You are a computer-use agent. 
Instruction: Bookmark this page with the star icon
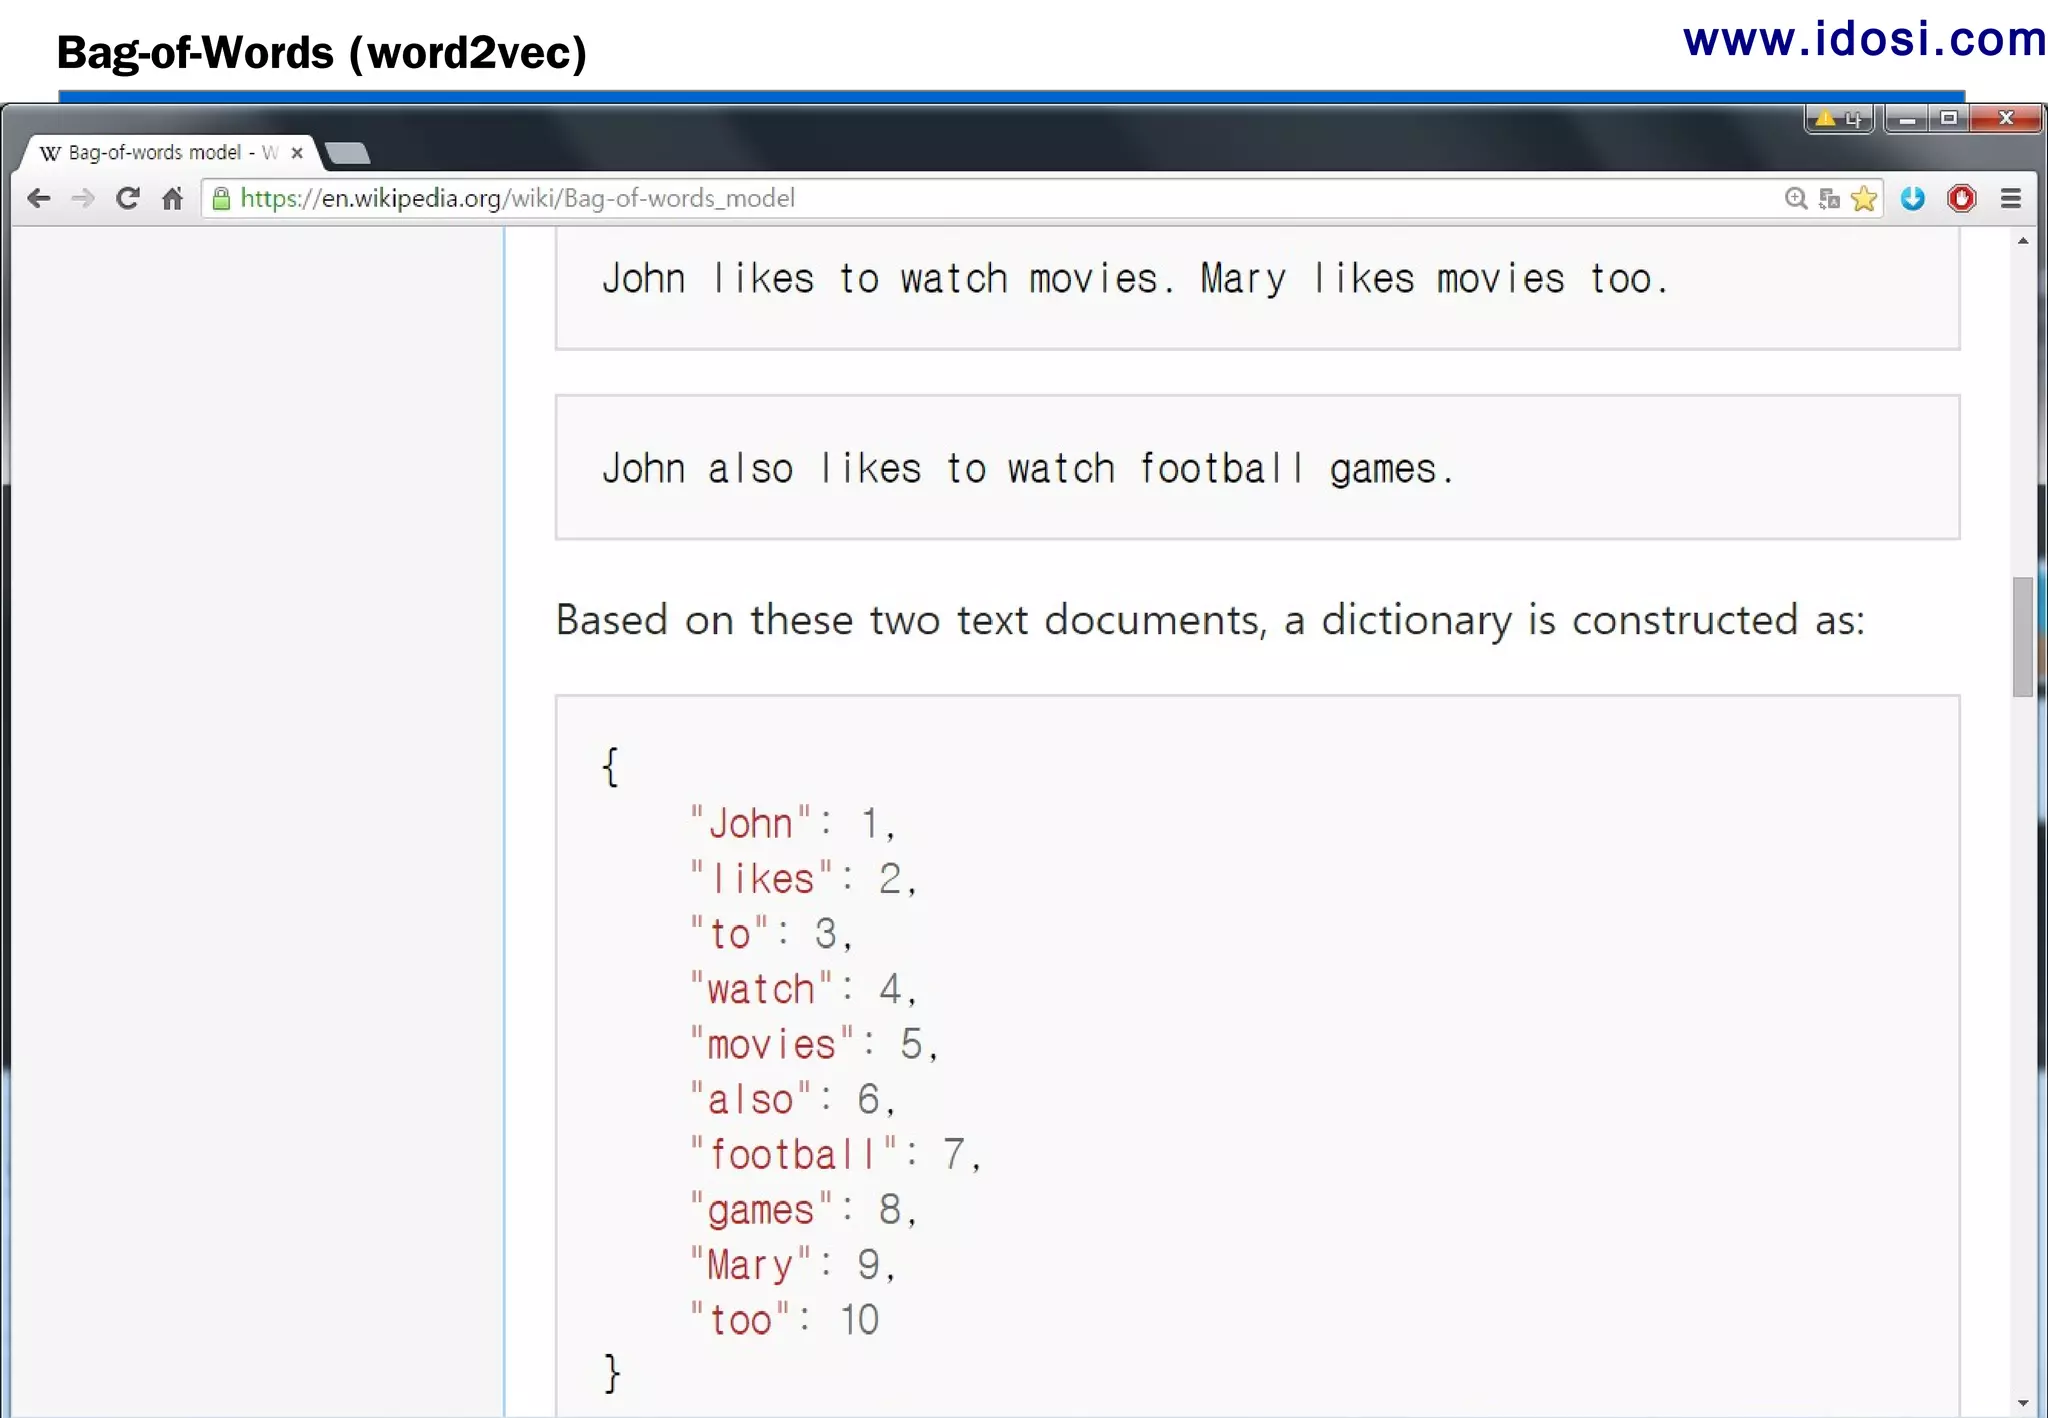(1864, 198)
